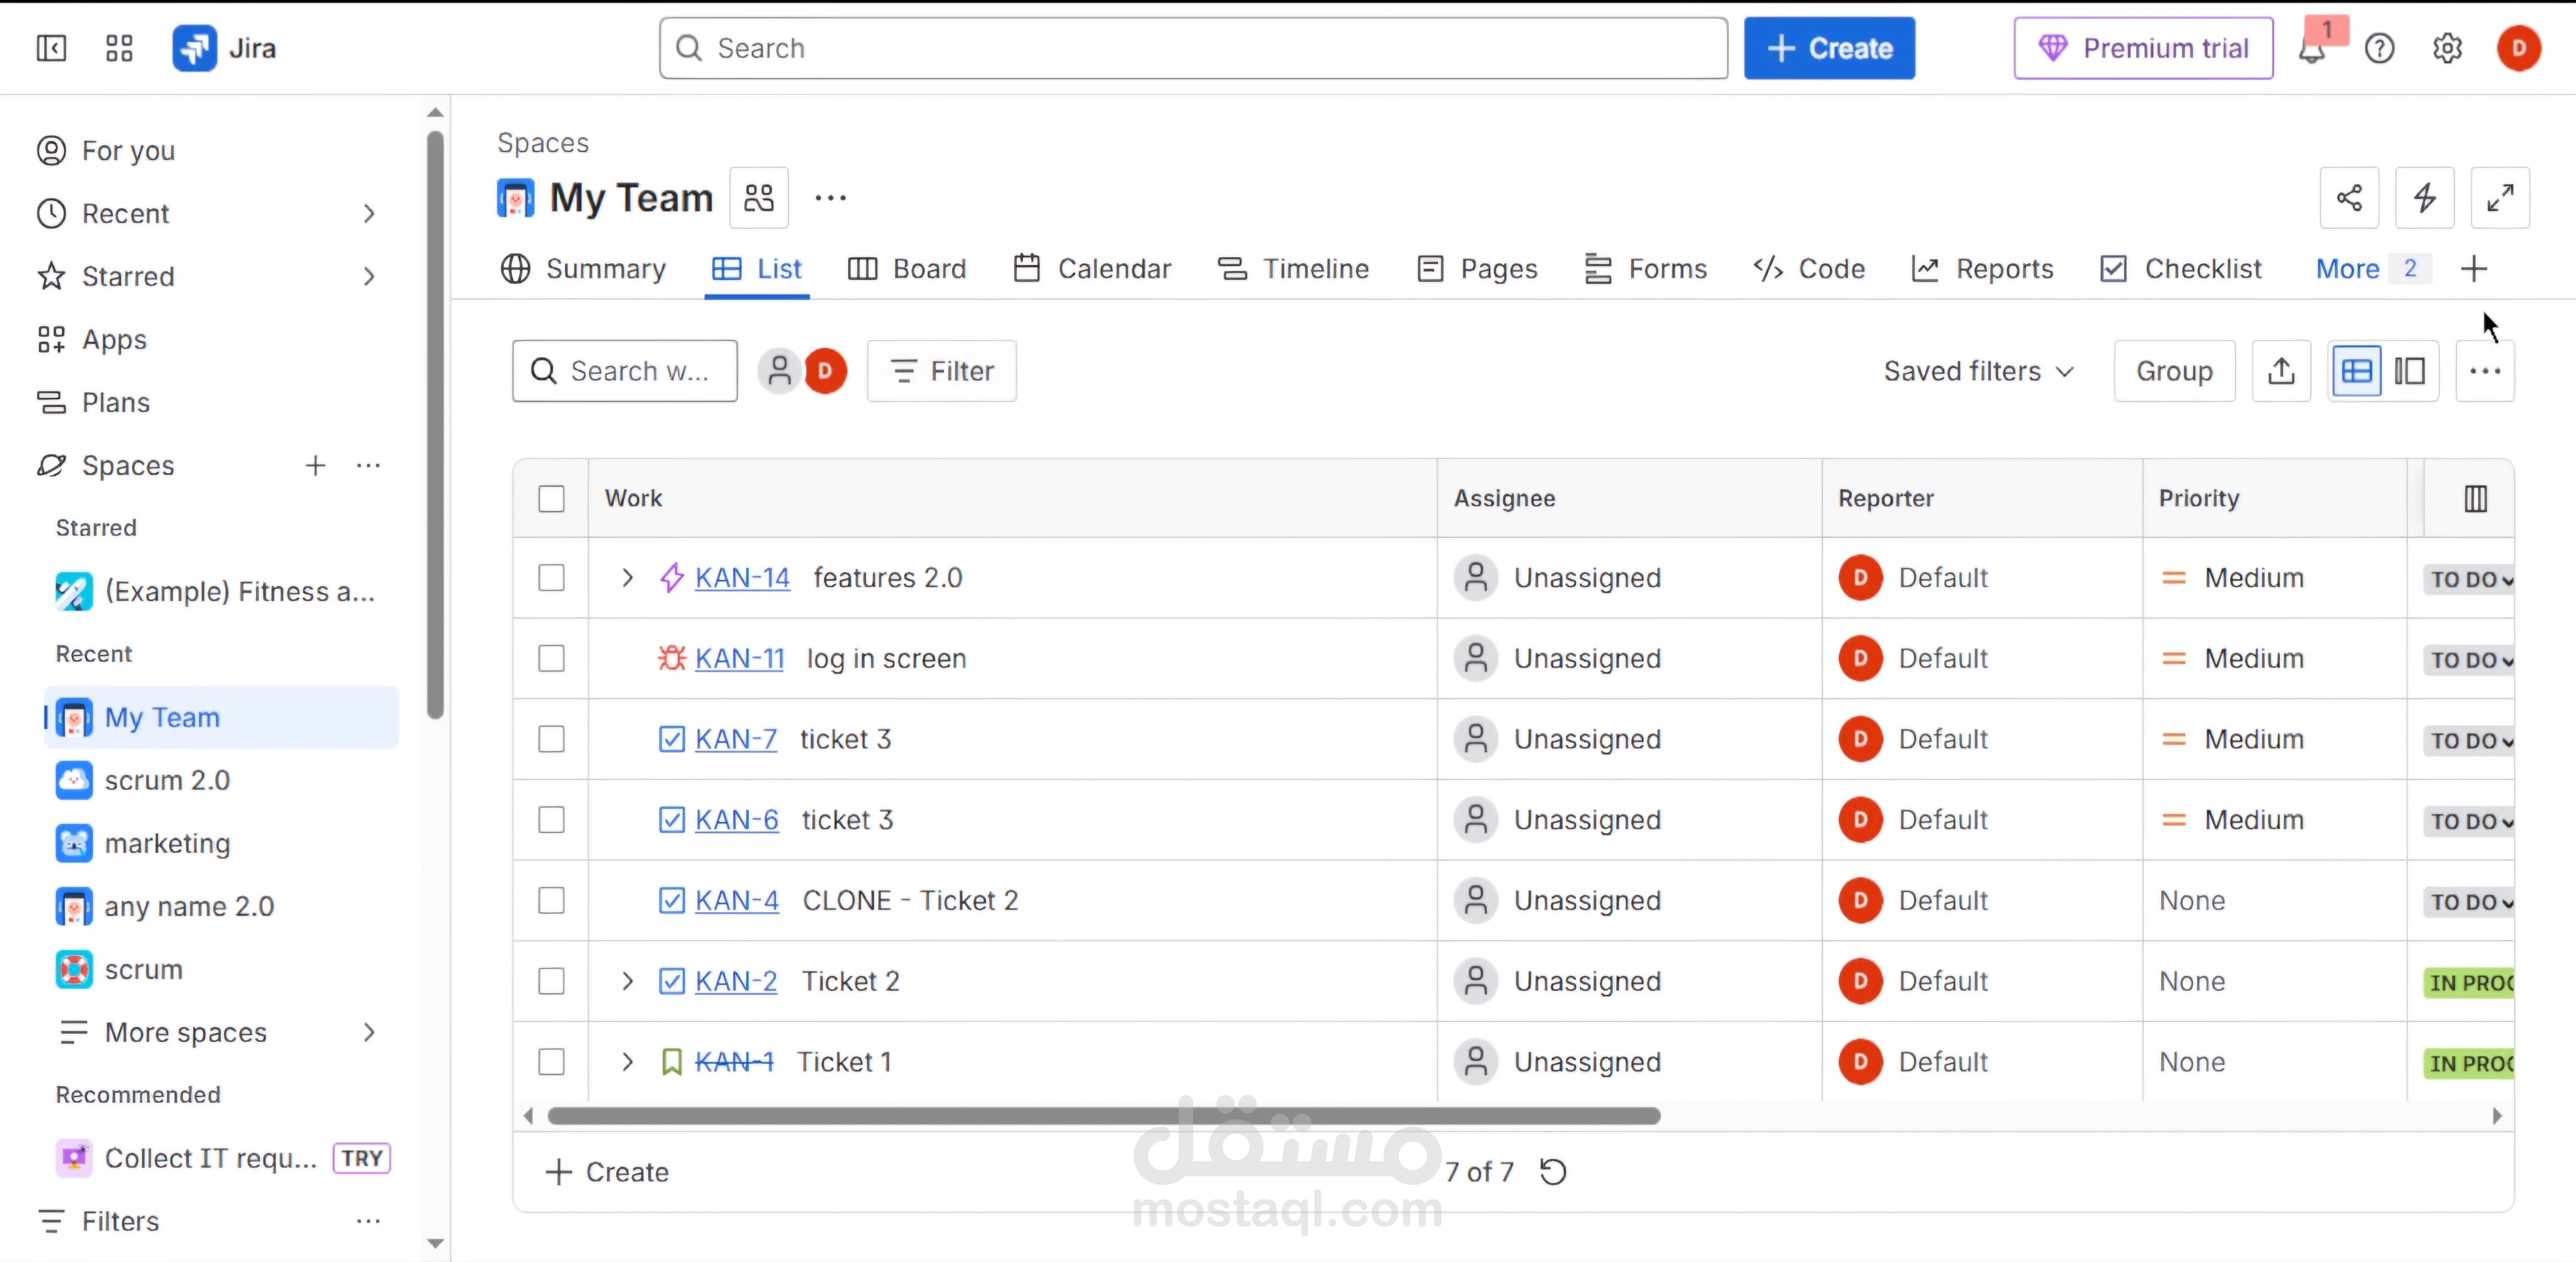Open TO DO status dropdown for KAN-11

click(x=2468, y=660)
